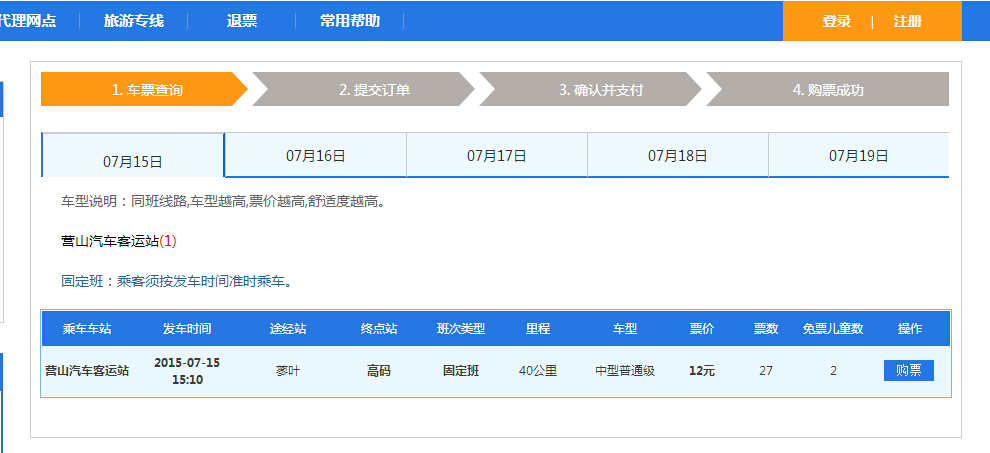Viewport: 990px width, 453px height.
Task: Select the 营山汽车客运站 station heading
Action: point(111,241)
